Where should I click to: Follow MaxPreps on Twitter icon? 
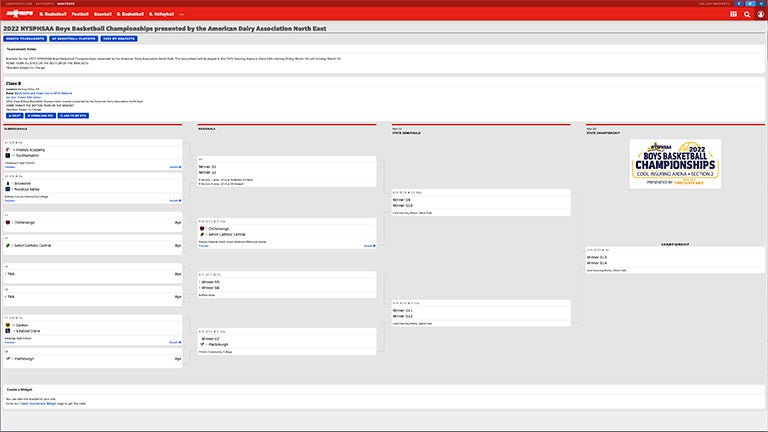coord(750,3)
